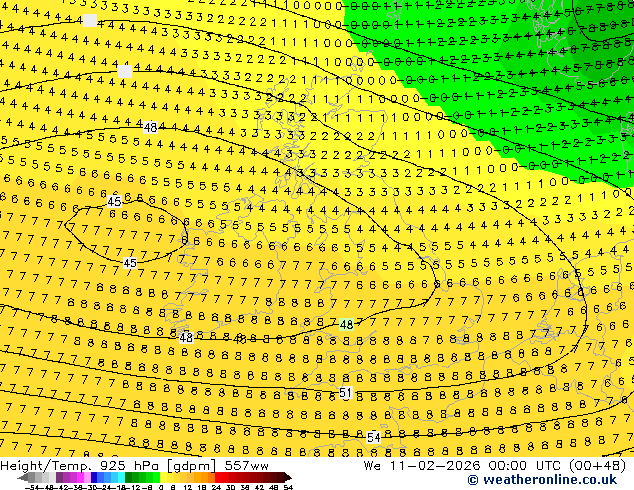Viewport: 634px width, 490px height.
Task: Open the weatheronline.co.uk link
Action: click(x=542, y=480)
